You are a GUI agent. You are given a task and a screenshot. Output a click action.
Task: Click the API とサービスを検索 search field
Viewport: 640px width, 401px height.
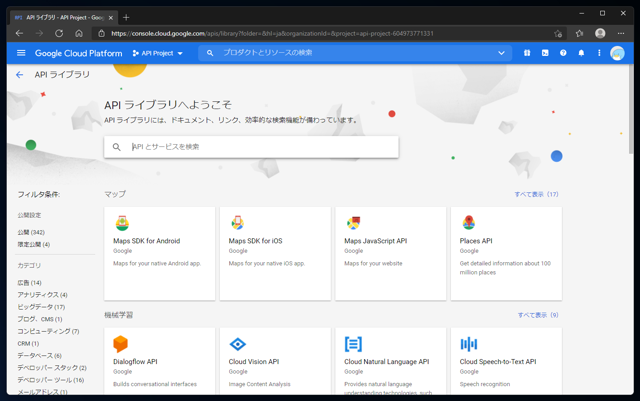coord(251,147)
